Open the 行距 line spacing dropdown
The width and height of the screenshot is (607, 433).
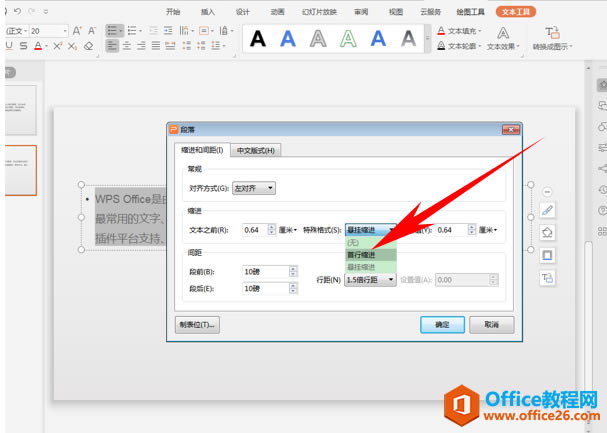tap(370, 280)
